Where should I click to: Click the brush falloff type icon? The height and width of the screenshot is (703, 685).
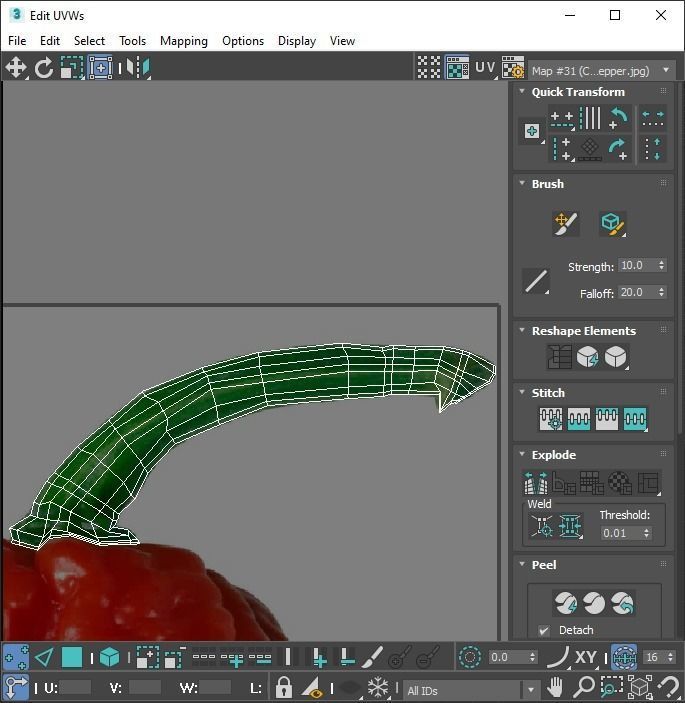536,282
